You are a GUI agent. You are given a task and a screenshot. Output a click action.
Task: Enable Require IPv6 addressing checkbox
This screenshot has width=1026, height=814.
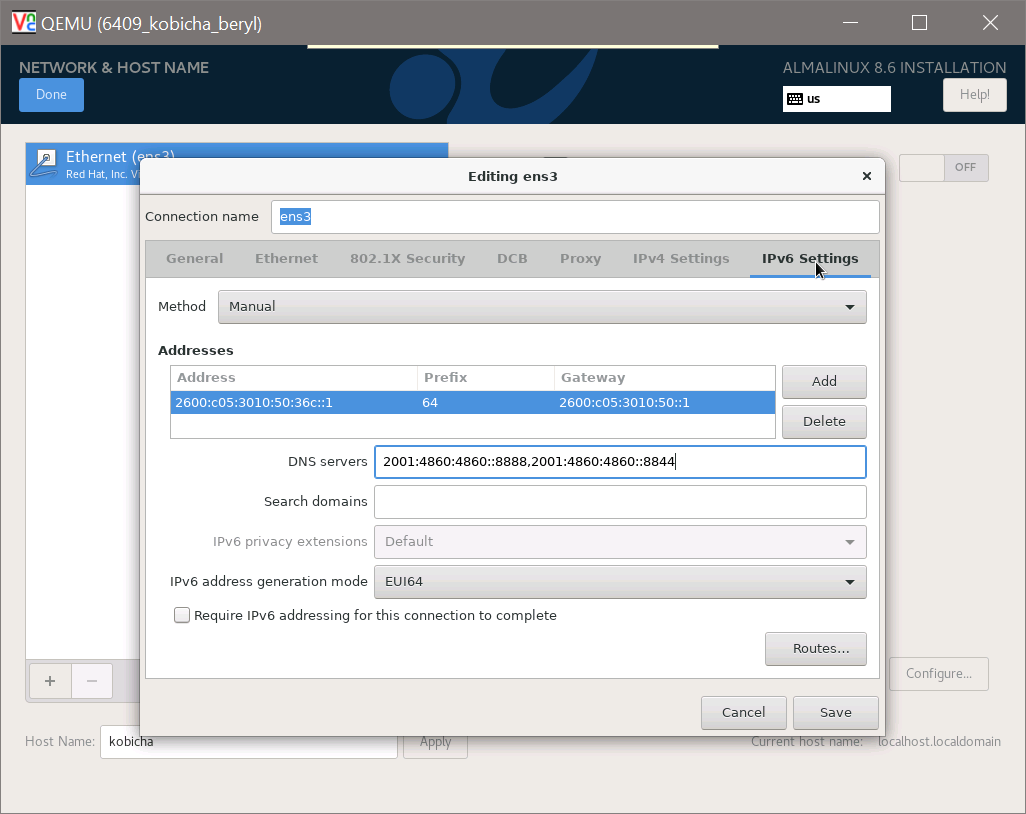[x=182, y=615]
